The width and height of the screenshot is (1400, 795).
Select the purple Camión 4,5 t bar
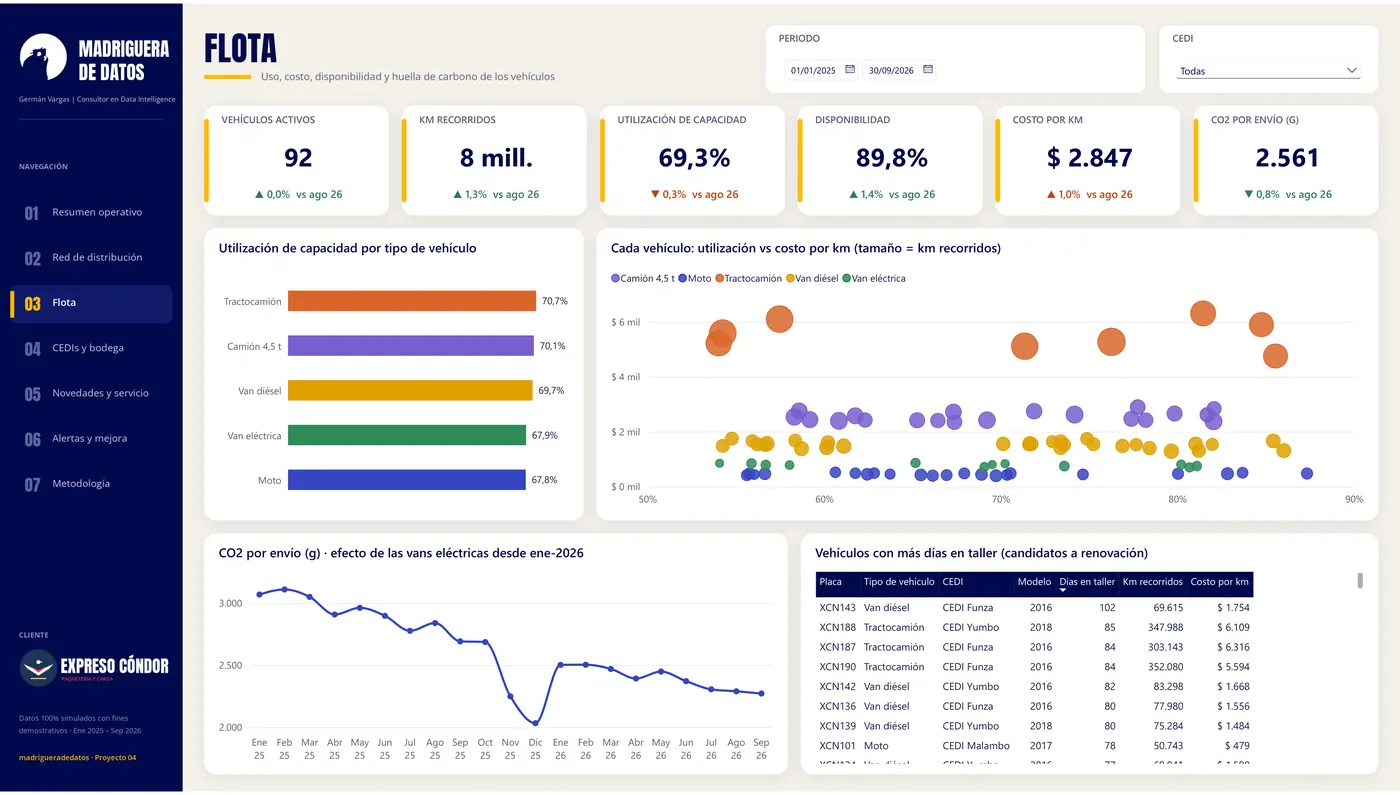[411, 346]
